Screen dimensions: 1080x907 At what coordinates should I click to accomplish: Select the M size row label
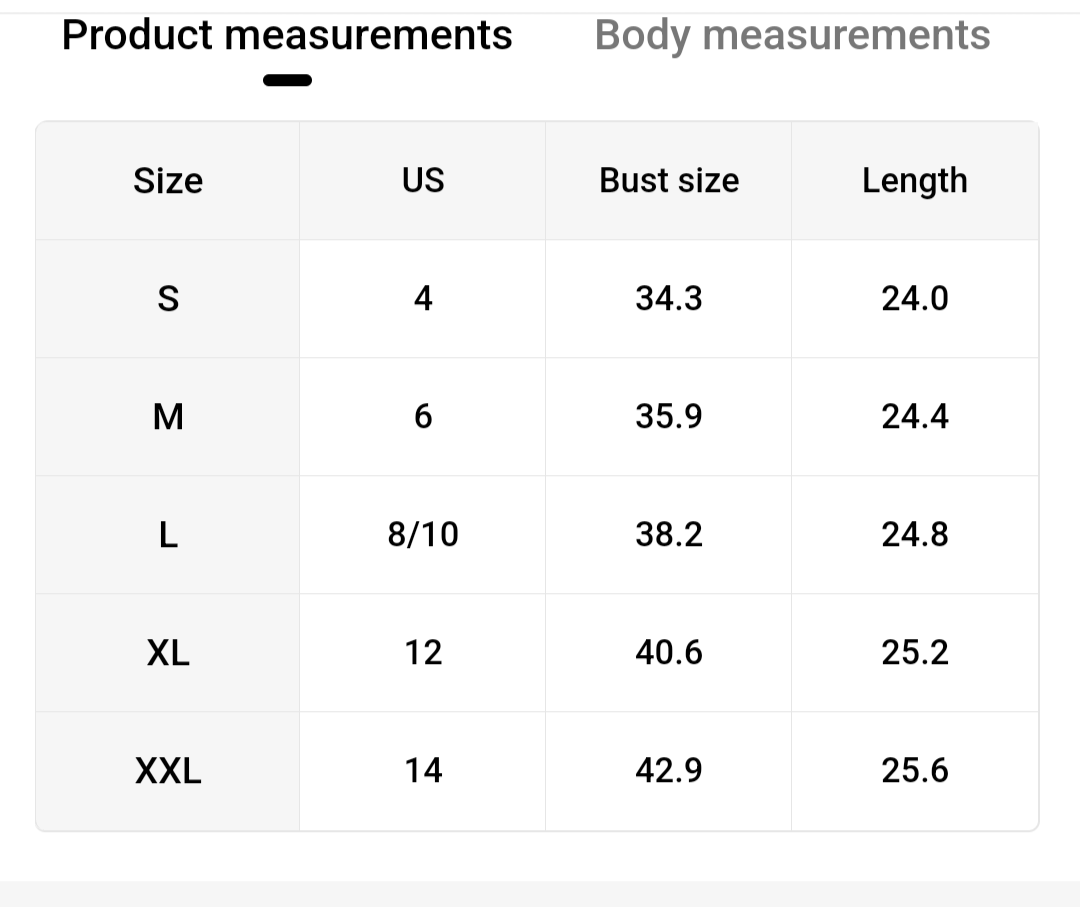tap(168, 417)
